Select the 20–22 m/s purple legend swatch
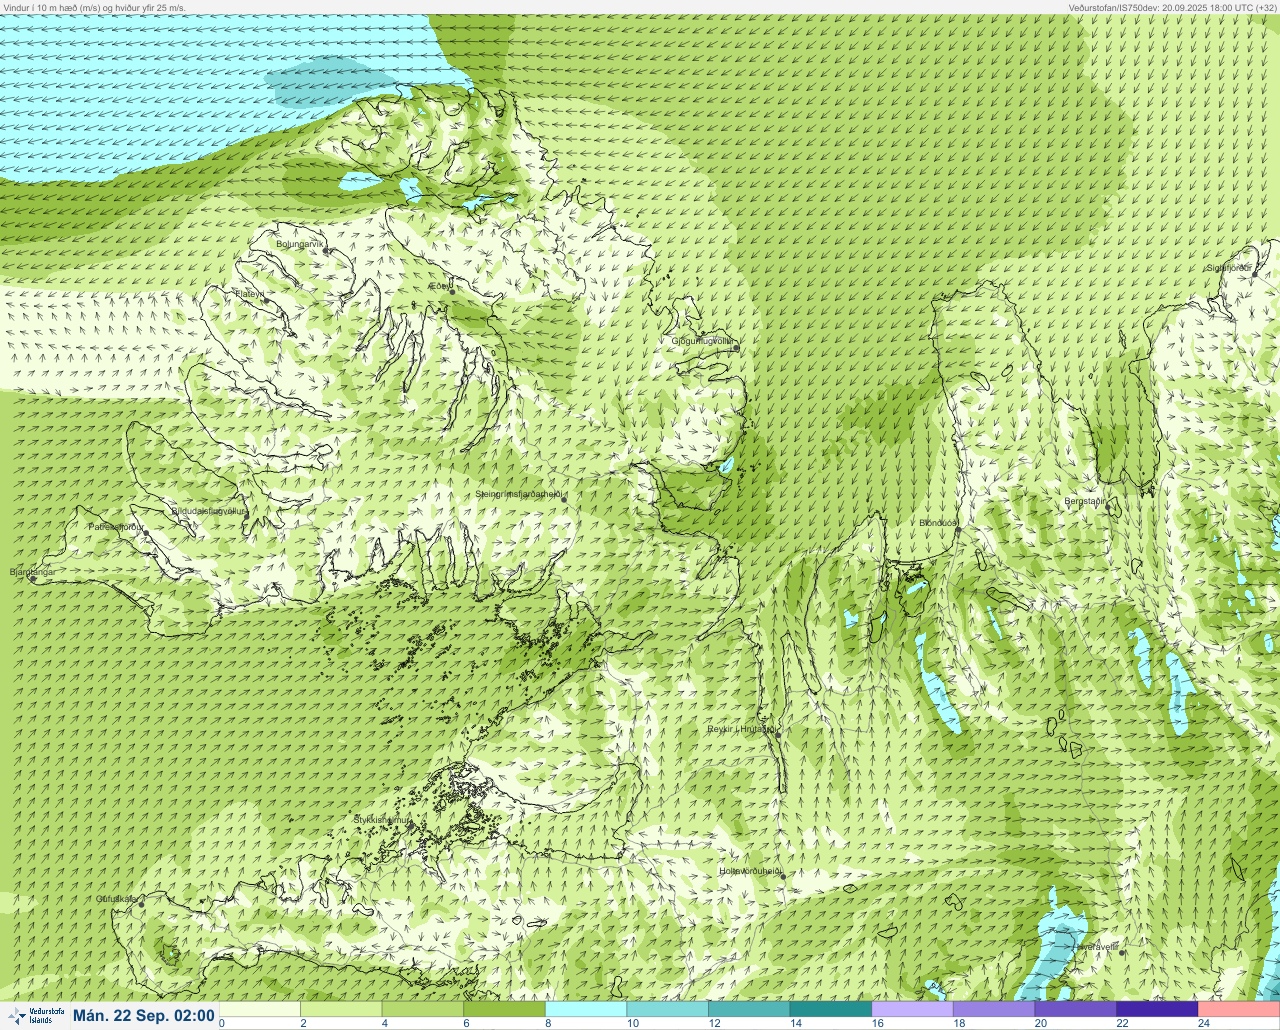The image size is (1280, 1030). [1075, 1008]
